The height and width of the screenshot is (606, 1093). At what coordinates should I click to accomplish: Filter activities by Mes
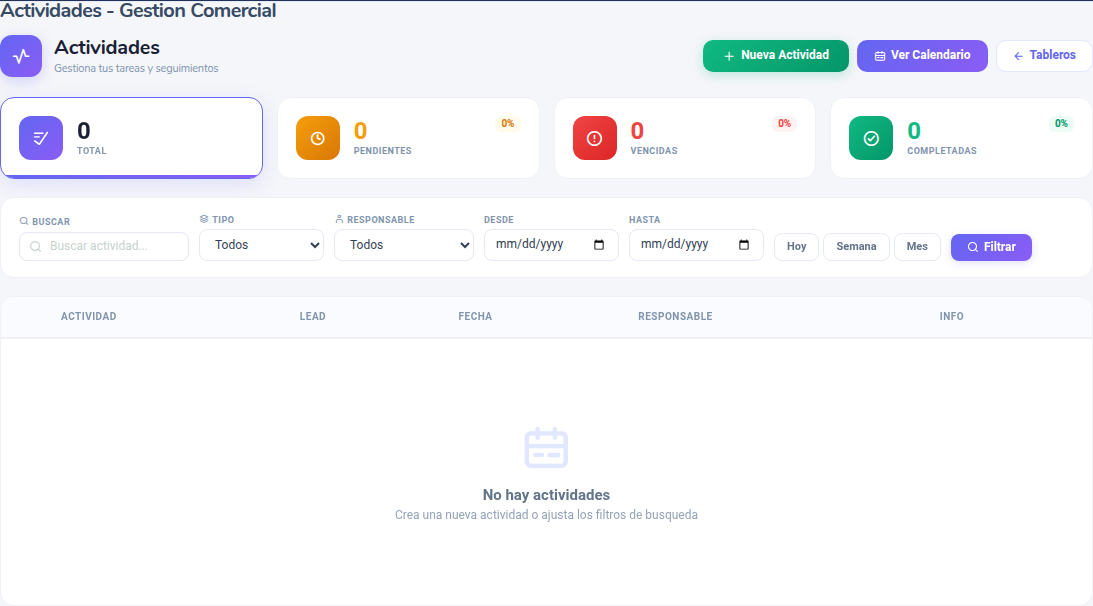coord(917,247)
